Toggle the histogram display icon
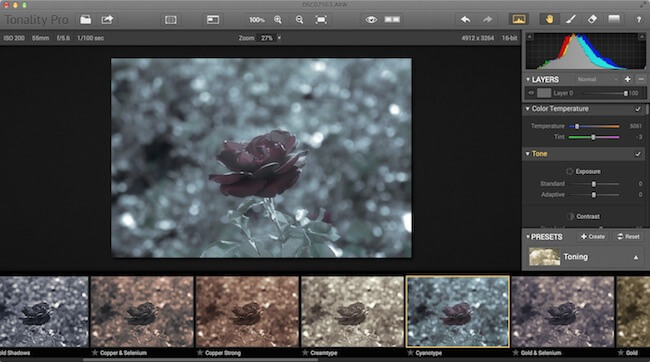This screenshot has width=650, height=362. [x=519, y=19]
